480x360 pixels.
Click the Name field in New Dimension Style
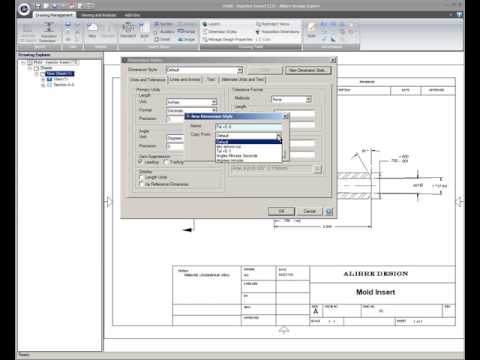click(248, 127)
